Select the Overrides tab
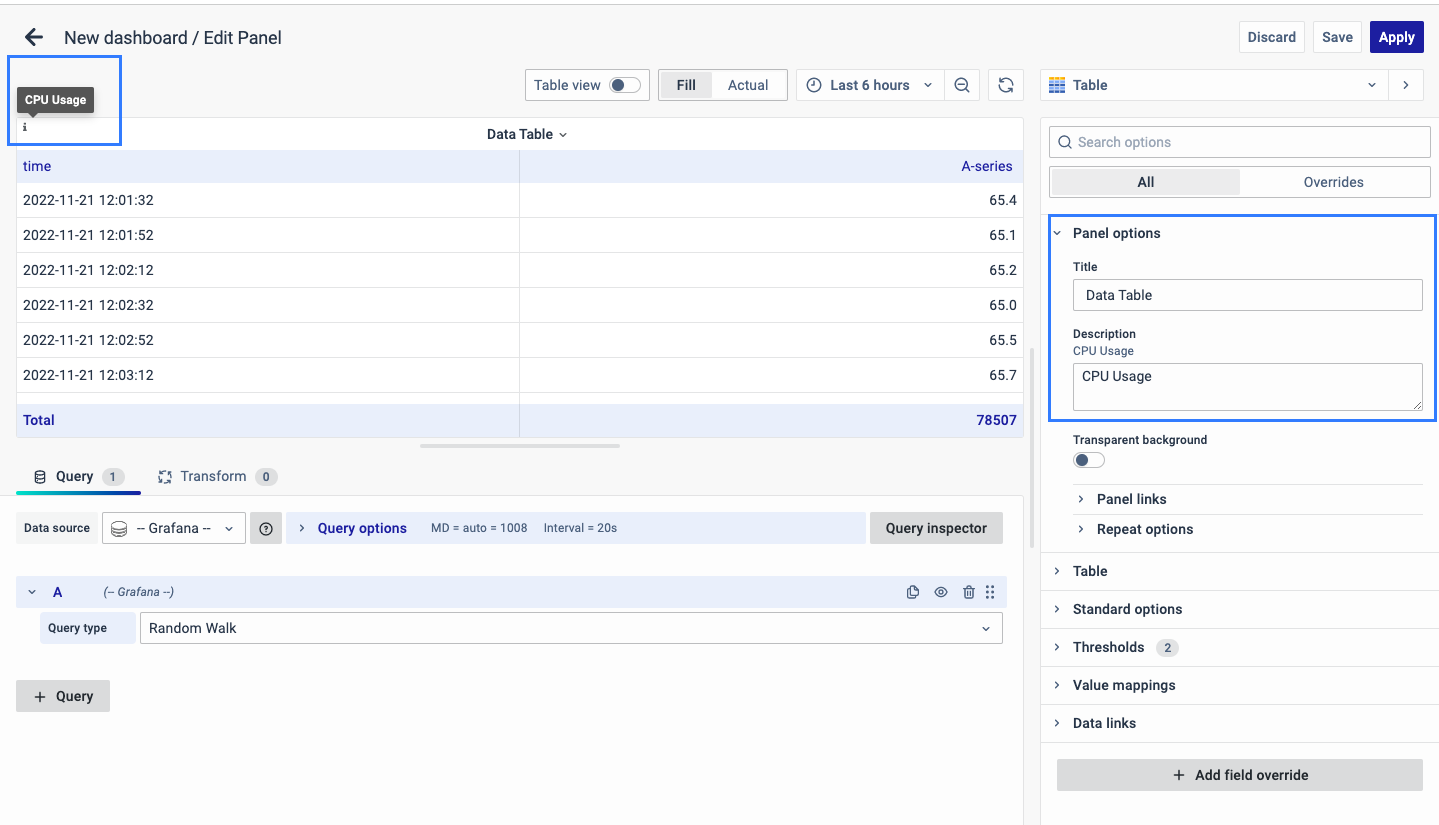The height and width of the screenshot is (825, 1439). (1333, 182)
